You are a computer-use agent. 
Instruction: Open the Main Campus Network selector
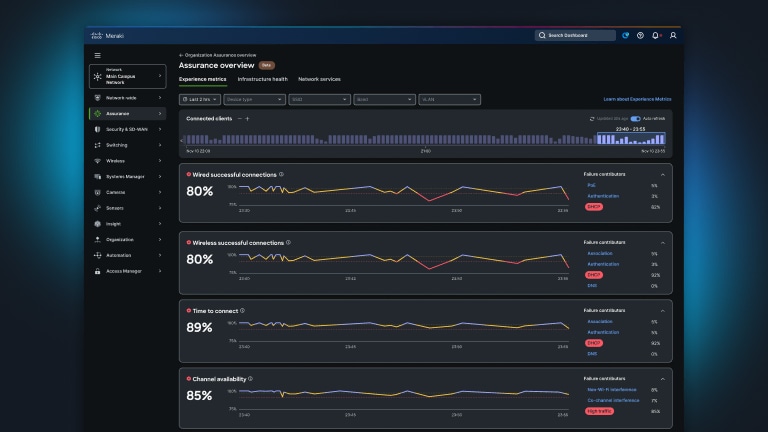(127, 76)
